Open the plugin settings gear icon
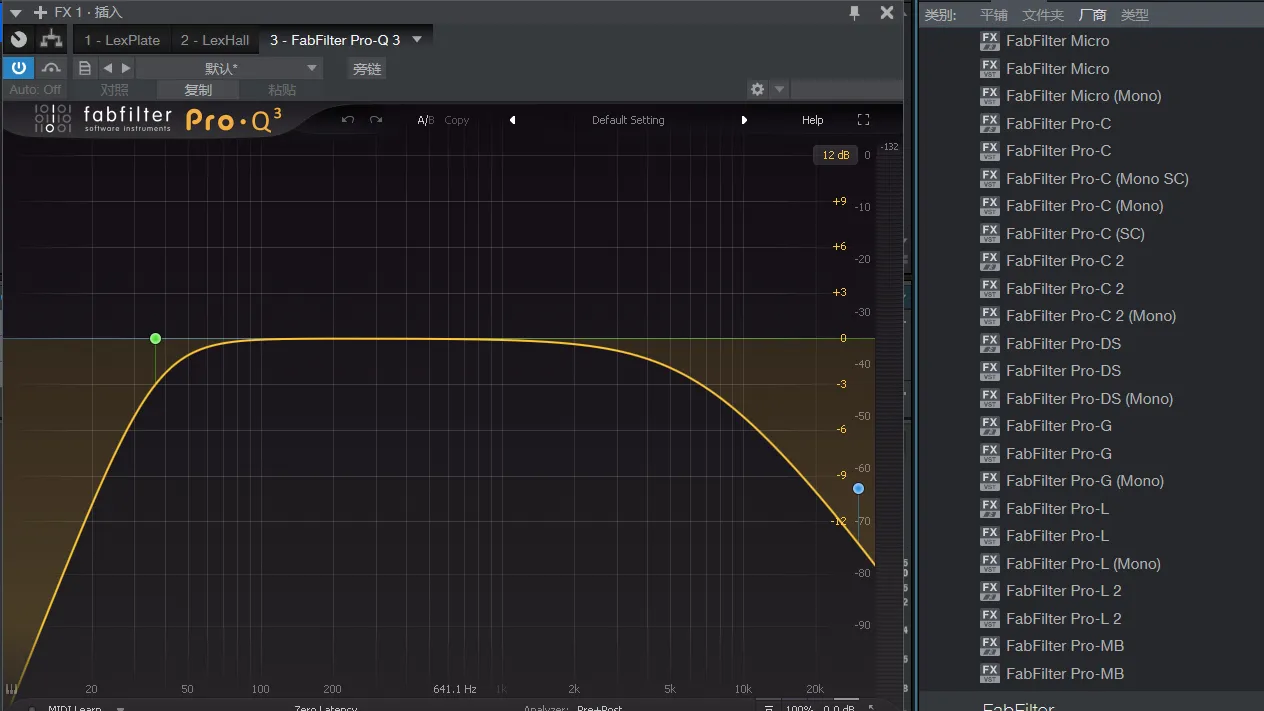The height and width of the screenshot is (711, 1264). pos(758,89)
